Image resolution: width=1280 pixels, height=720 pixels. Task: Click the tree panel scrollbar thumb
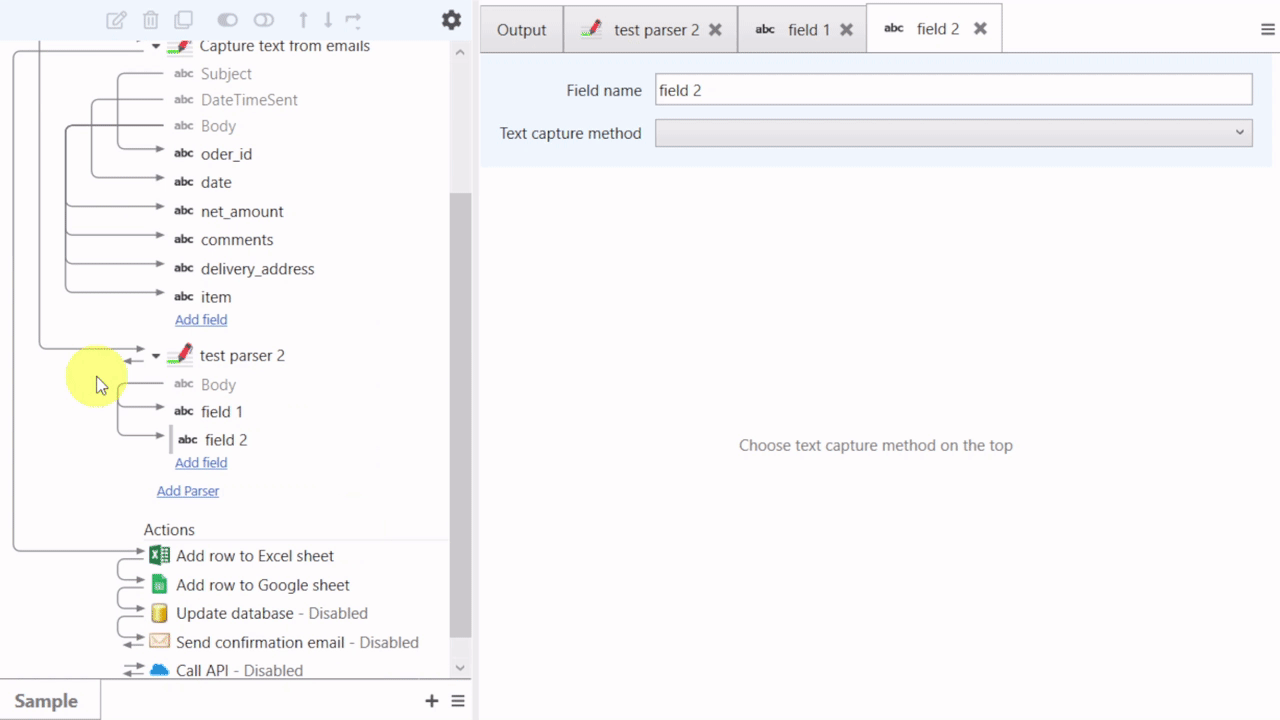[x=460, y=415]
